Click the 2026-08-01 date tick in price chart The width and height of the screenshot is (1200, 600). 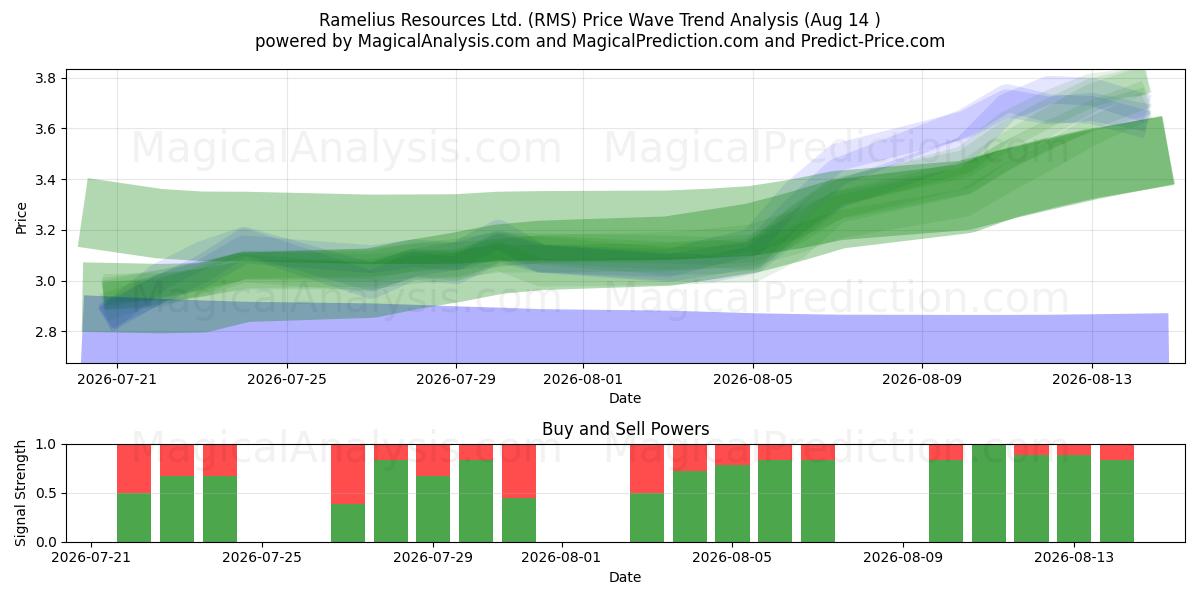click(x=583, y=379)
